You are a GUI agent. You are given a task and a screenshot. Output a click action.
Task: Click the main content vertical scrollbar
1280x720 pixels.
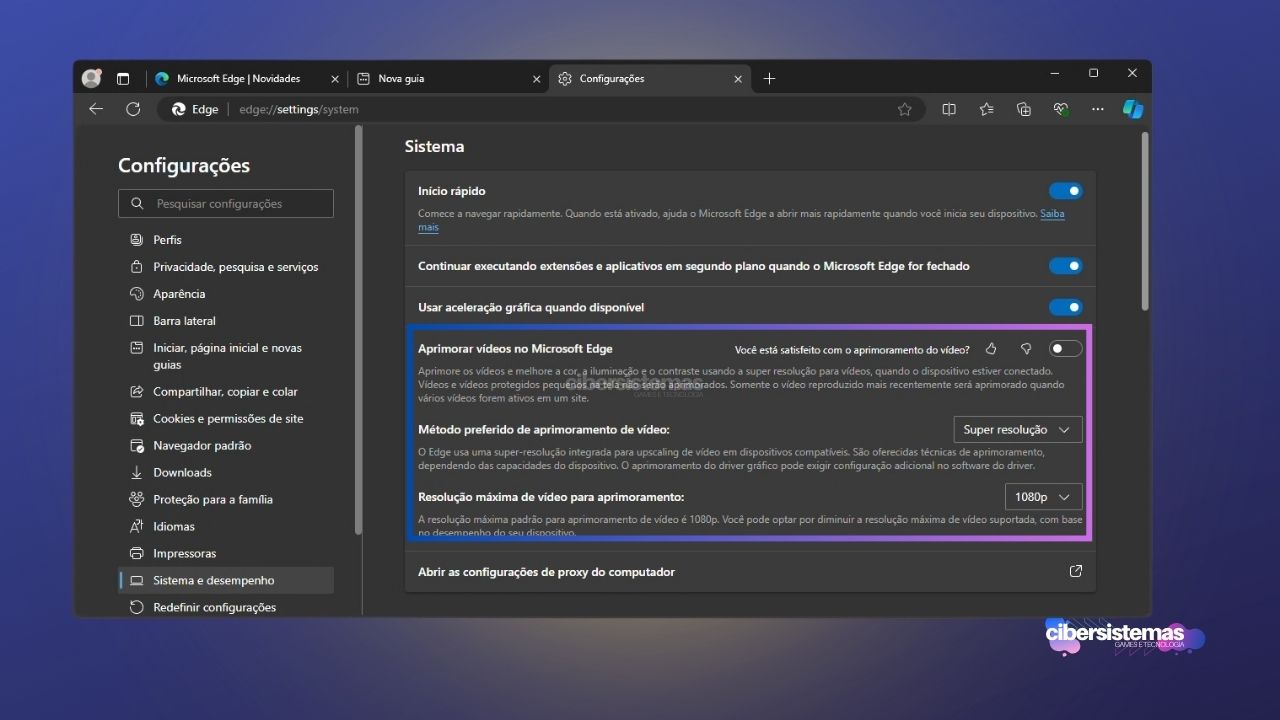pos(1145,220)
